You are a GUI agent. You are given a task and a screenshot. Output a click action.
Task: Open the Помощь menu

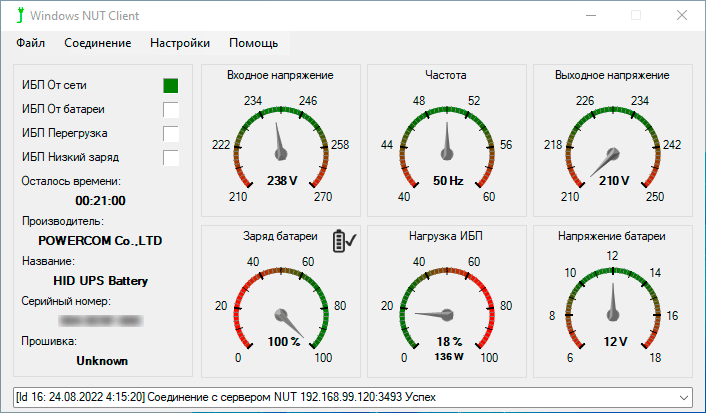click(x=253, y=43)
